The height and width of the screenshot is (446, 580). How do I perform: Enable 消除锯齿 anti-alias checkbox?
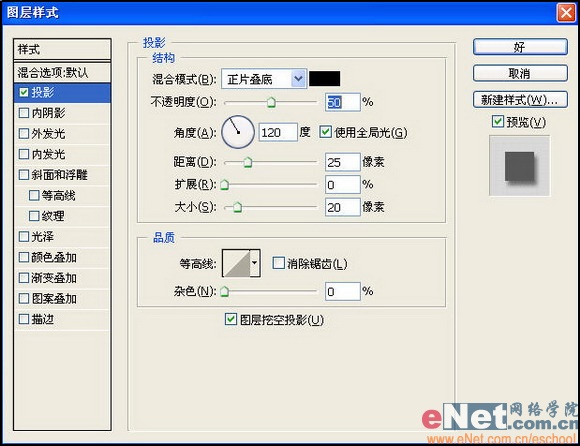[x=278, y=263]
